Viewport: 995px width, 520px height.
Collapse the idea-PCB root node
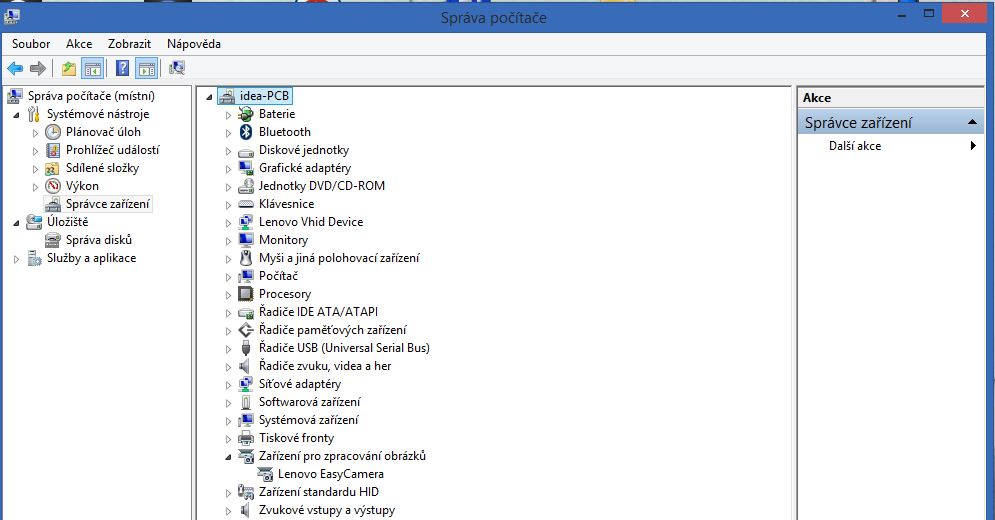[x=209, y=97]
